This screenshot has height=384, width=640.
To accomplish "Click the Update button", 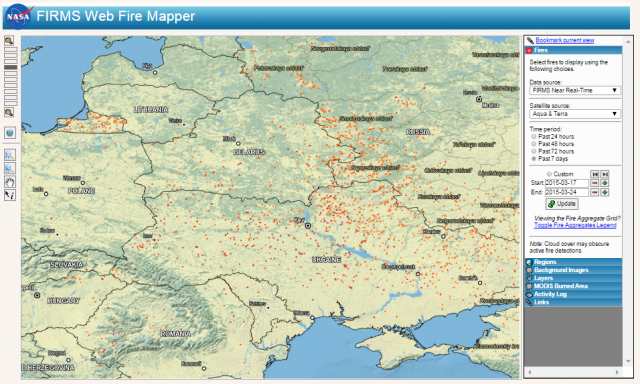I will coord(562,204).
